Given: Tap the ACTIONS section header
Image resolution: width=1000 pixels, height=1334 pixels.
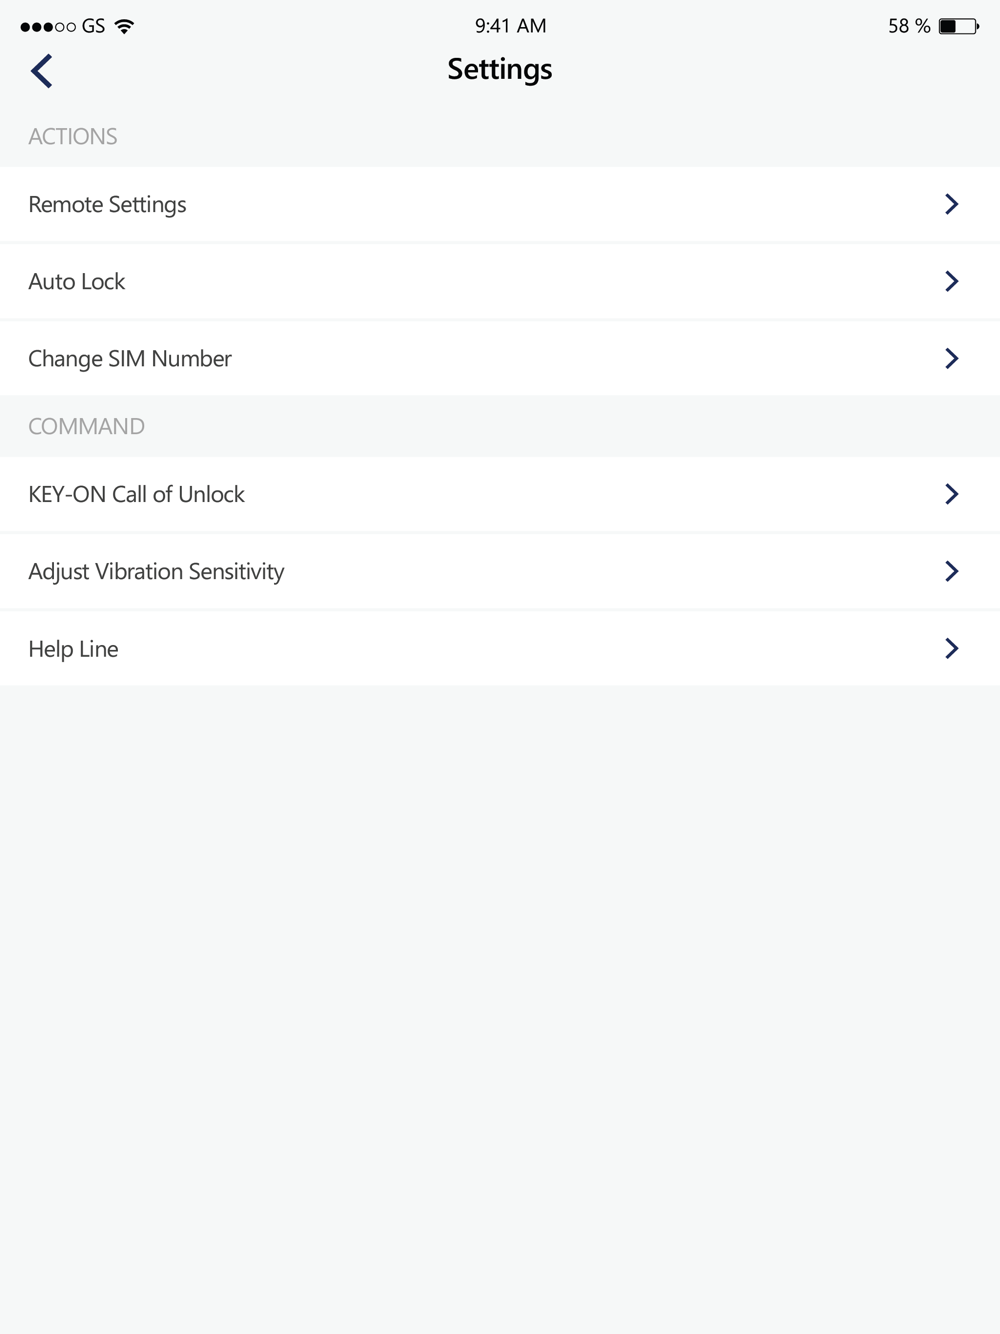Looking at the screenshot, I should click(73, 136).
